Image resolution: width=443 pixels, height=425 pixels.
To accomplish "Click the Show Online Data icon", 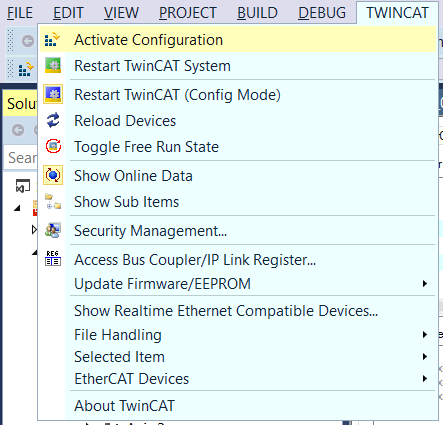I will coord(53,175).
